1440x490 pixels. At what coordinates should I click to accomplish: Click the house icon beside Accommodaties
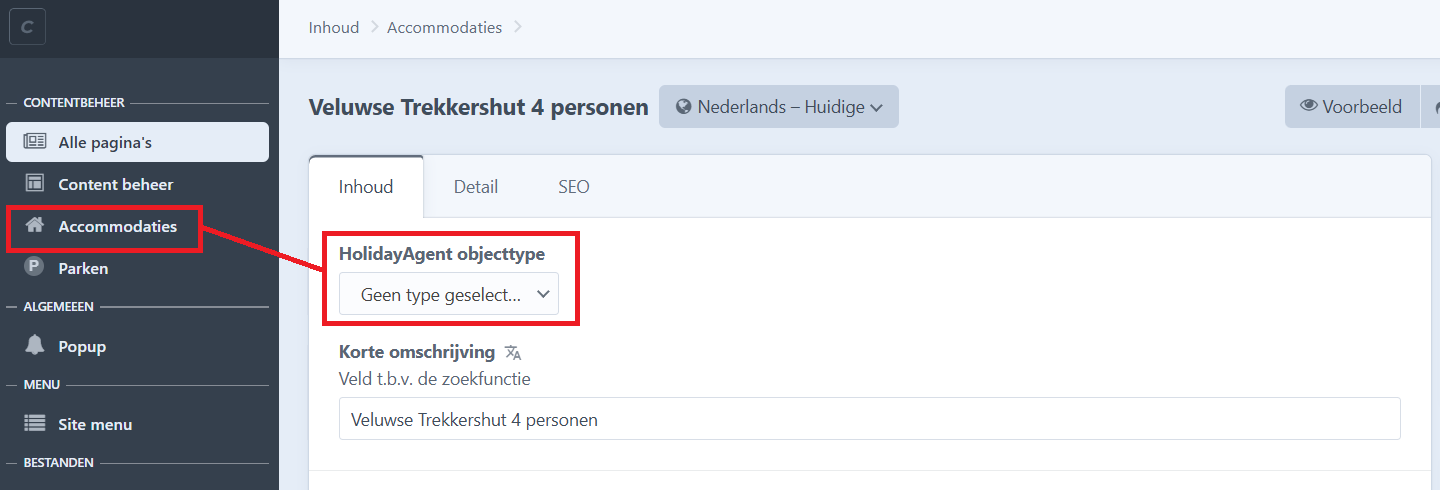[35, 226]
